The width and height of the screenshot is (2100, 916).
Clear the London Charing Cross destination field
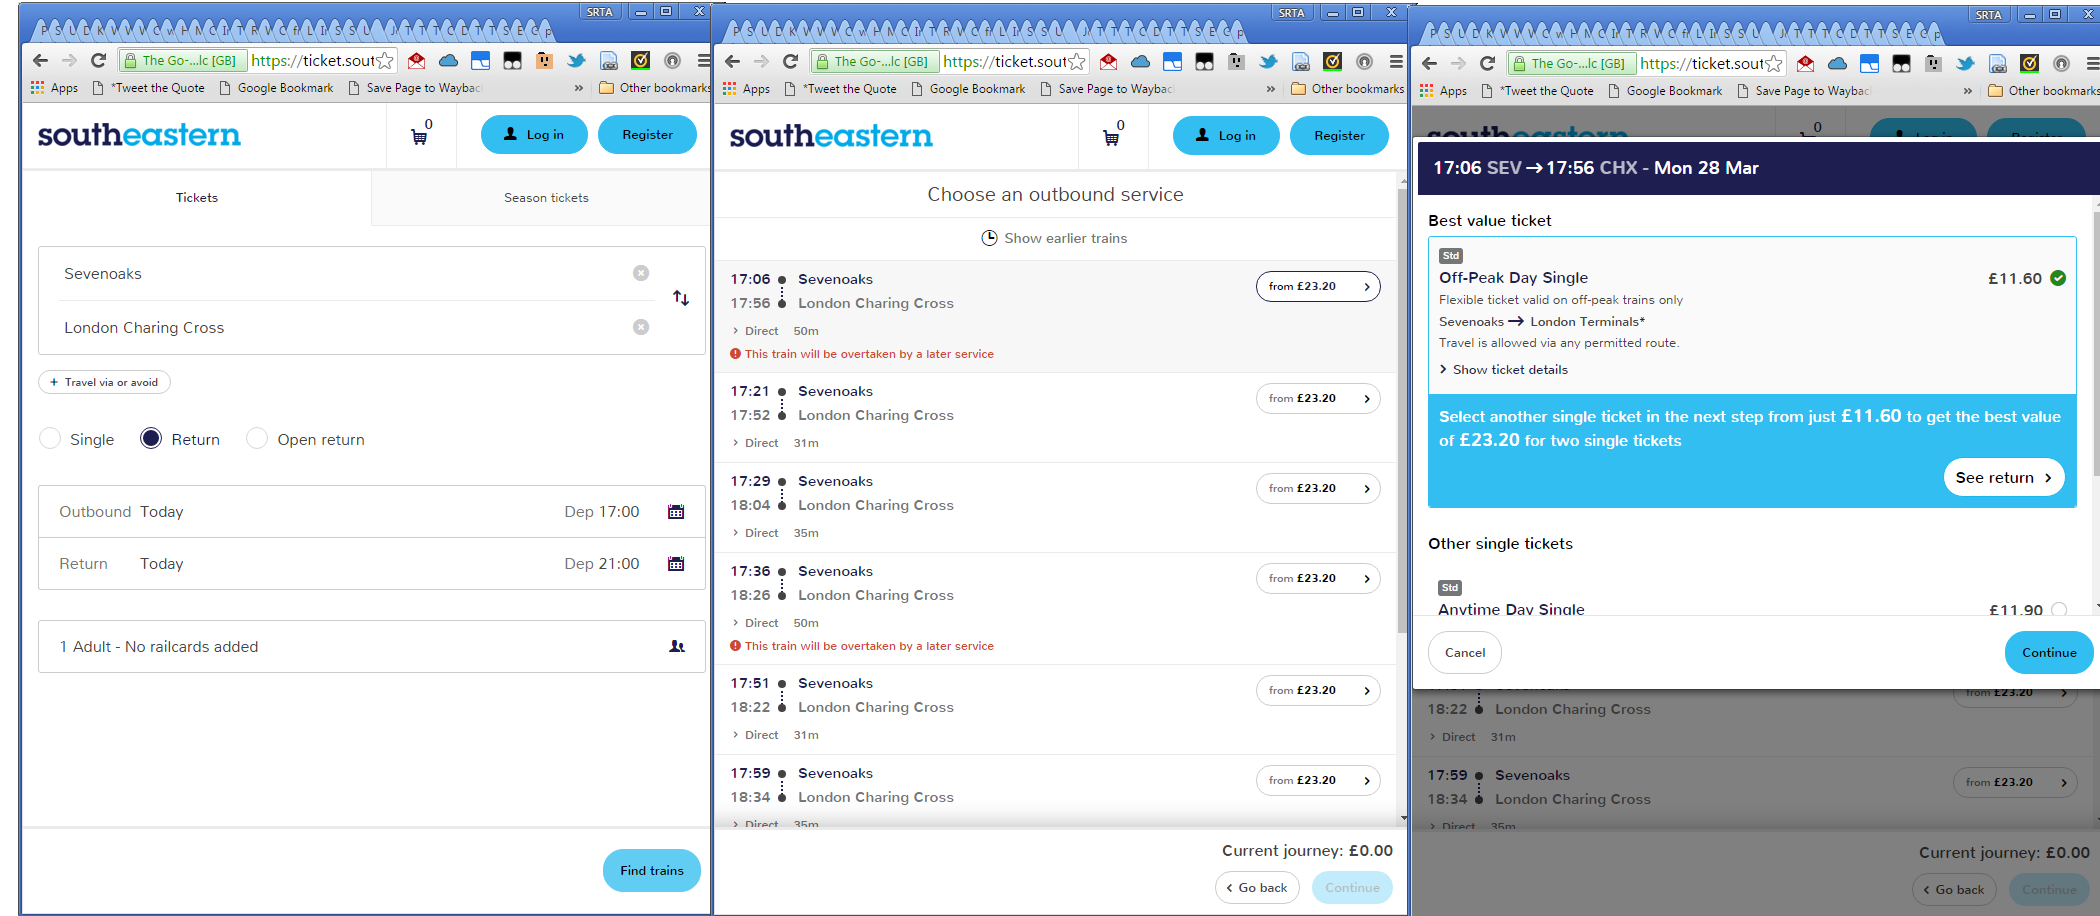coord(641,327)
